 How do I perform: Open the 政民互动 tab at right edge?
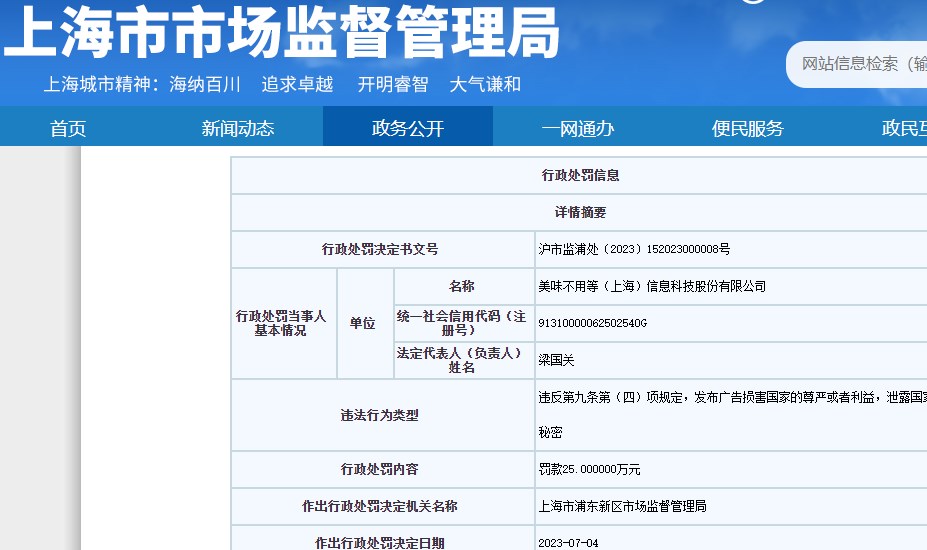pyautogui.click(x=904, y=128)
